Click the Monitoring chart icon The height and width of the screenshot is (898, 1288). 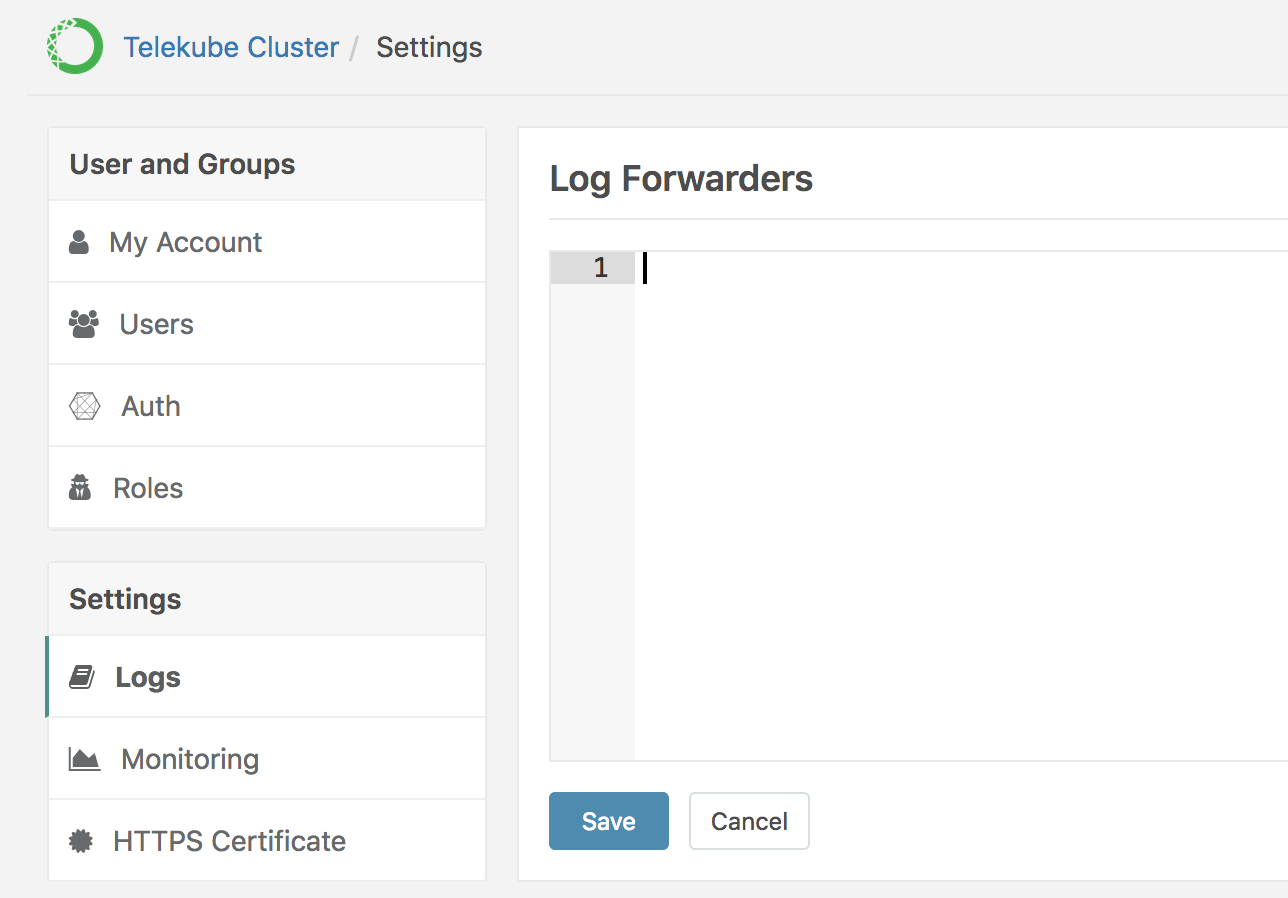coord(84,759)
